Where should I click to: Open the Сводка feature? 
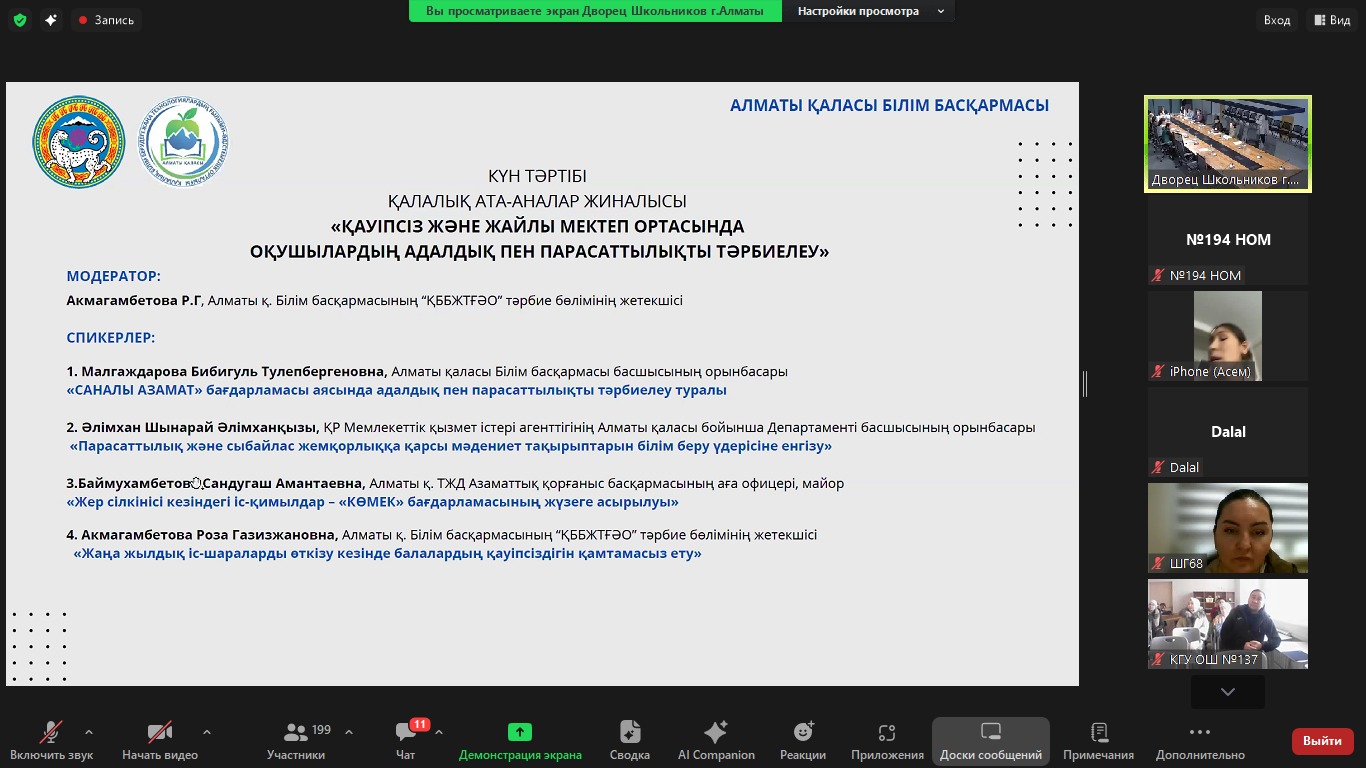pyautogui.click(x=628, y=740)
